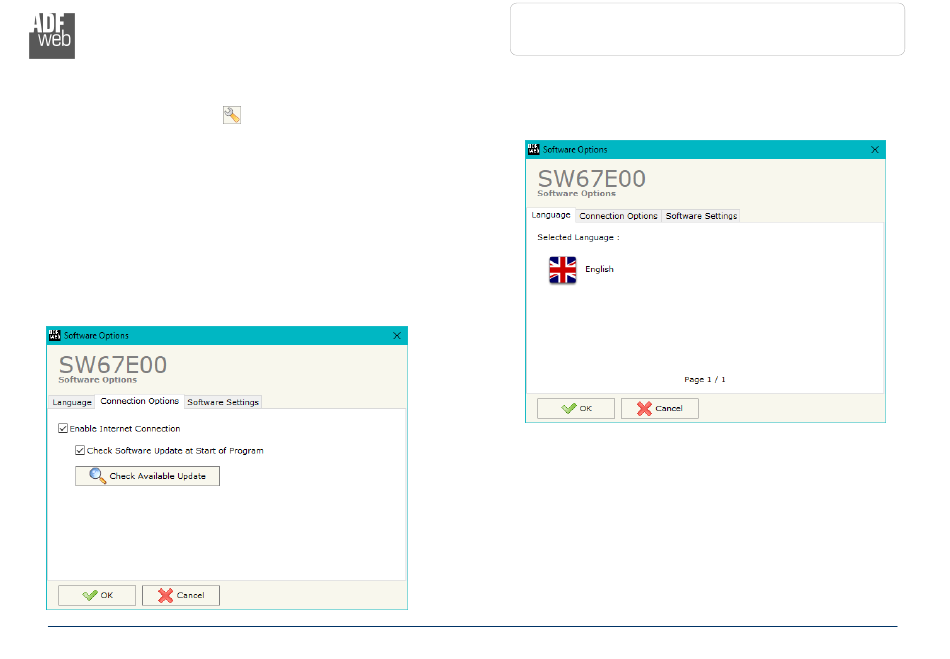Toggle Enable Internet Connection checkbox
Screen dimensions: 950x659
coord(62,429)
